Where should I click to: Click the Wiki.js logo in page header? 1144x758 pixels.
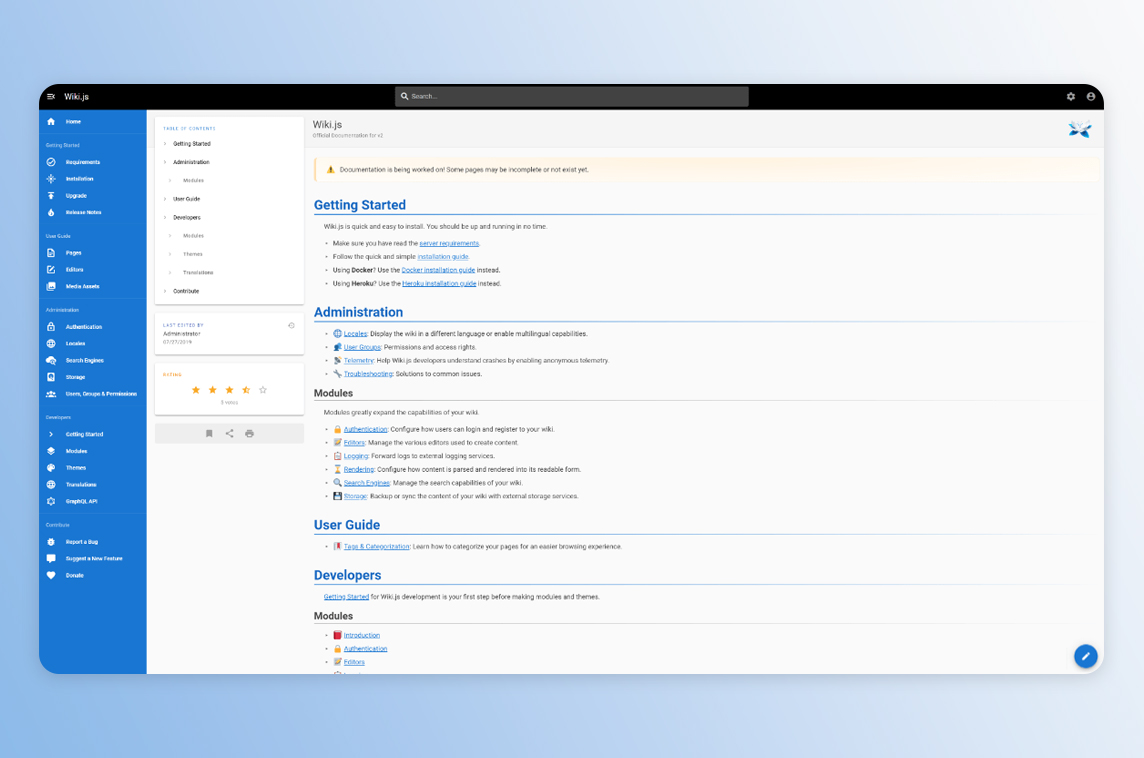click(x=1079, y=129)
